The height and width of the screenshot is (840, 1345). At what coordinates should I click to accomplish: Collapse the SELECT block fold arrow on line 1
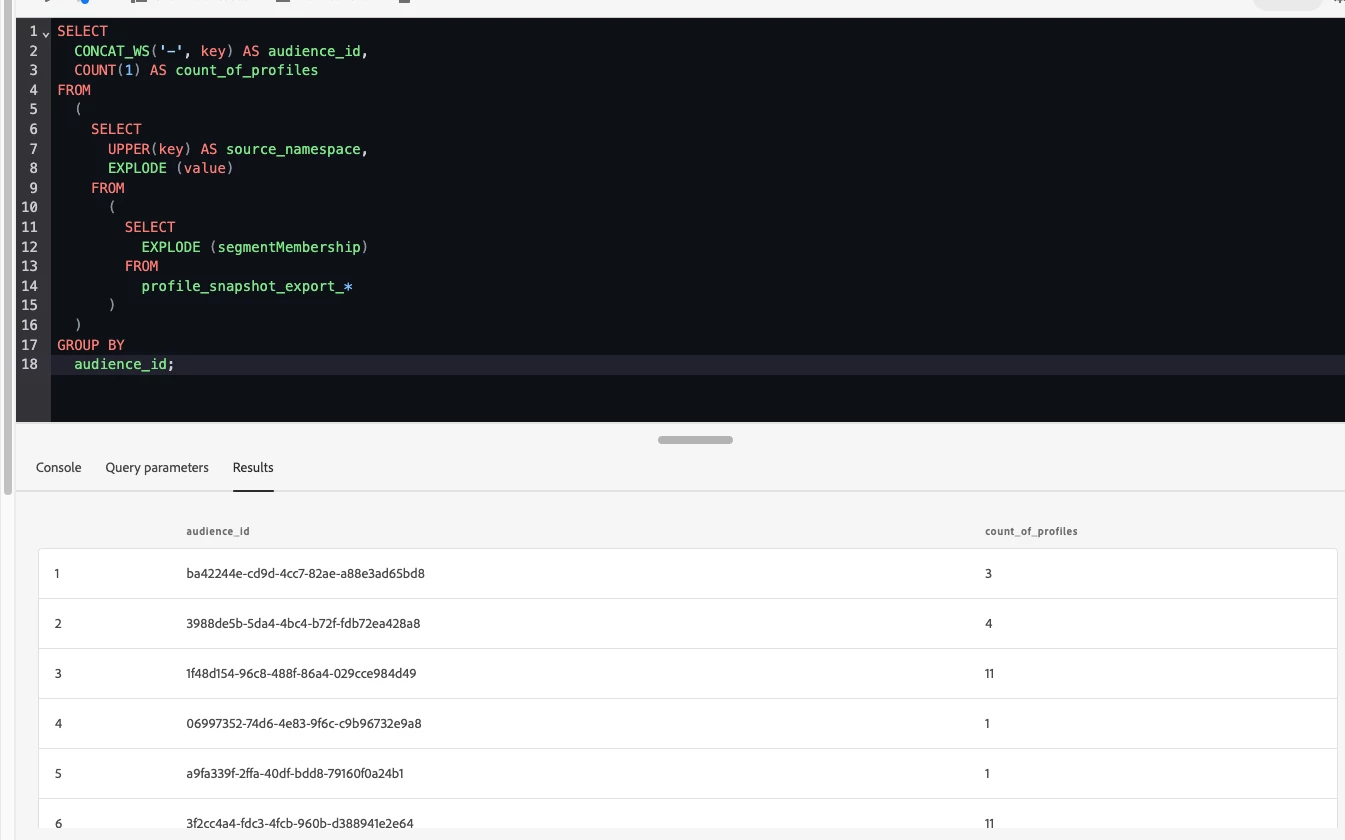click(x=45, y=33)
